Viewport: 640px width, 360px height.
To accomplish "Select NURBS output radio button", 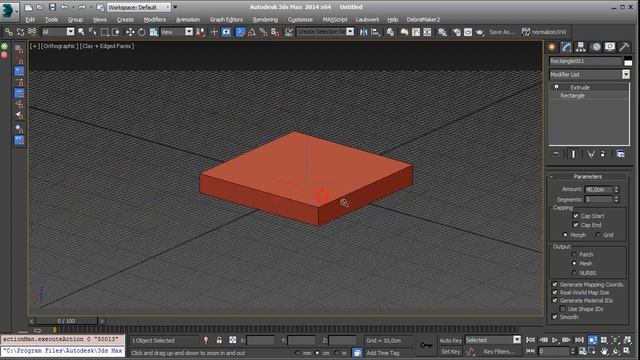I will [x=574, y=273].
